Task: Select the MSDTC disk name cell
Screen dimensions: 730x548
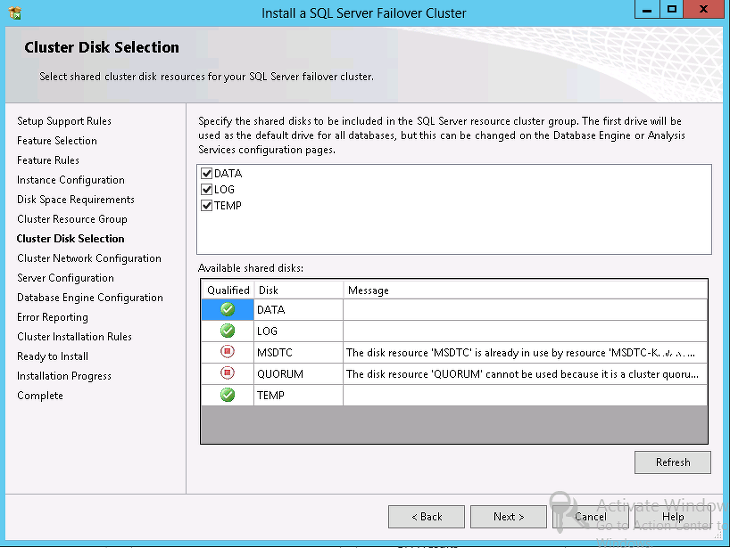Action: [x=298, y=352]
